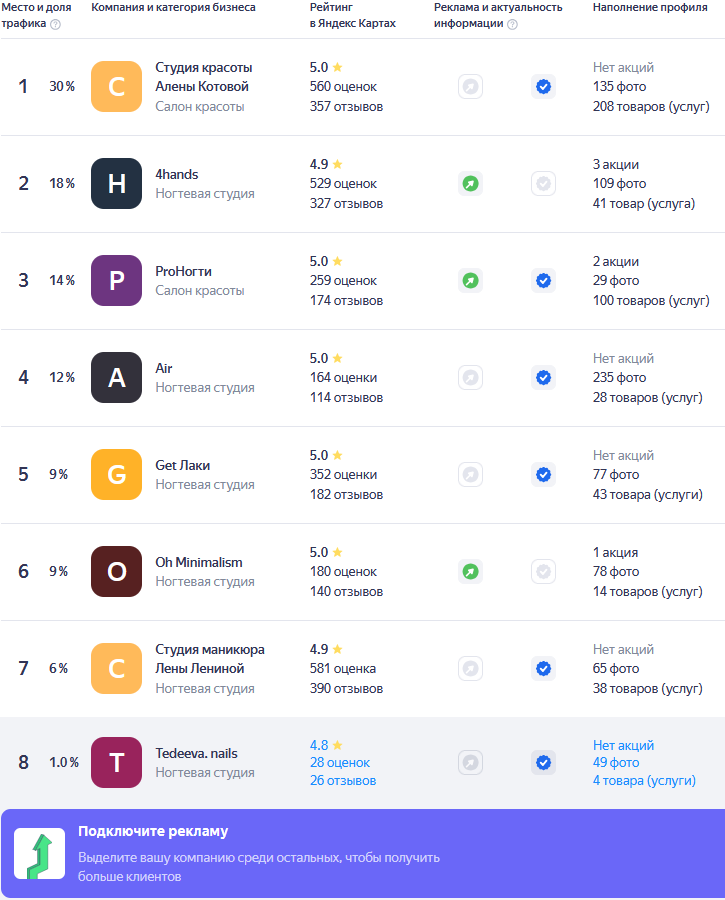Open the 26 отзывов link for Tedeeva. nails
Viewport: 725px width, 900px height.
[x=343, y=781]
